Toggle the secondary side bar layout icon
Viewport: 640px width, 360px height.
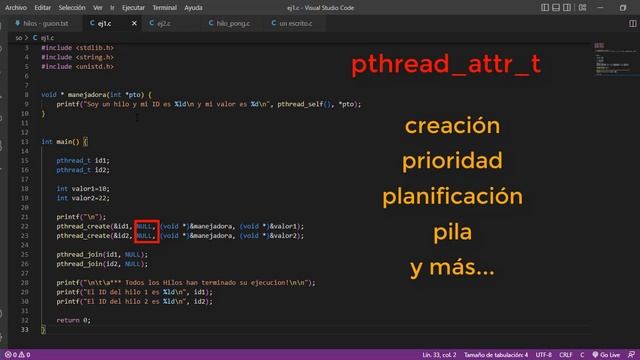[x=567, y=8]
